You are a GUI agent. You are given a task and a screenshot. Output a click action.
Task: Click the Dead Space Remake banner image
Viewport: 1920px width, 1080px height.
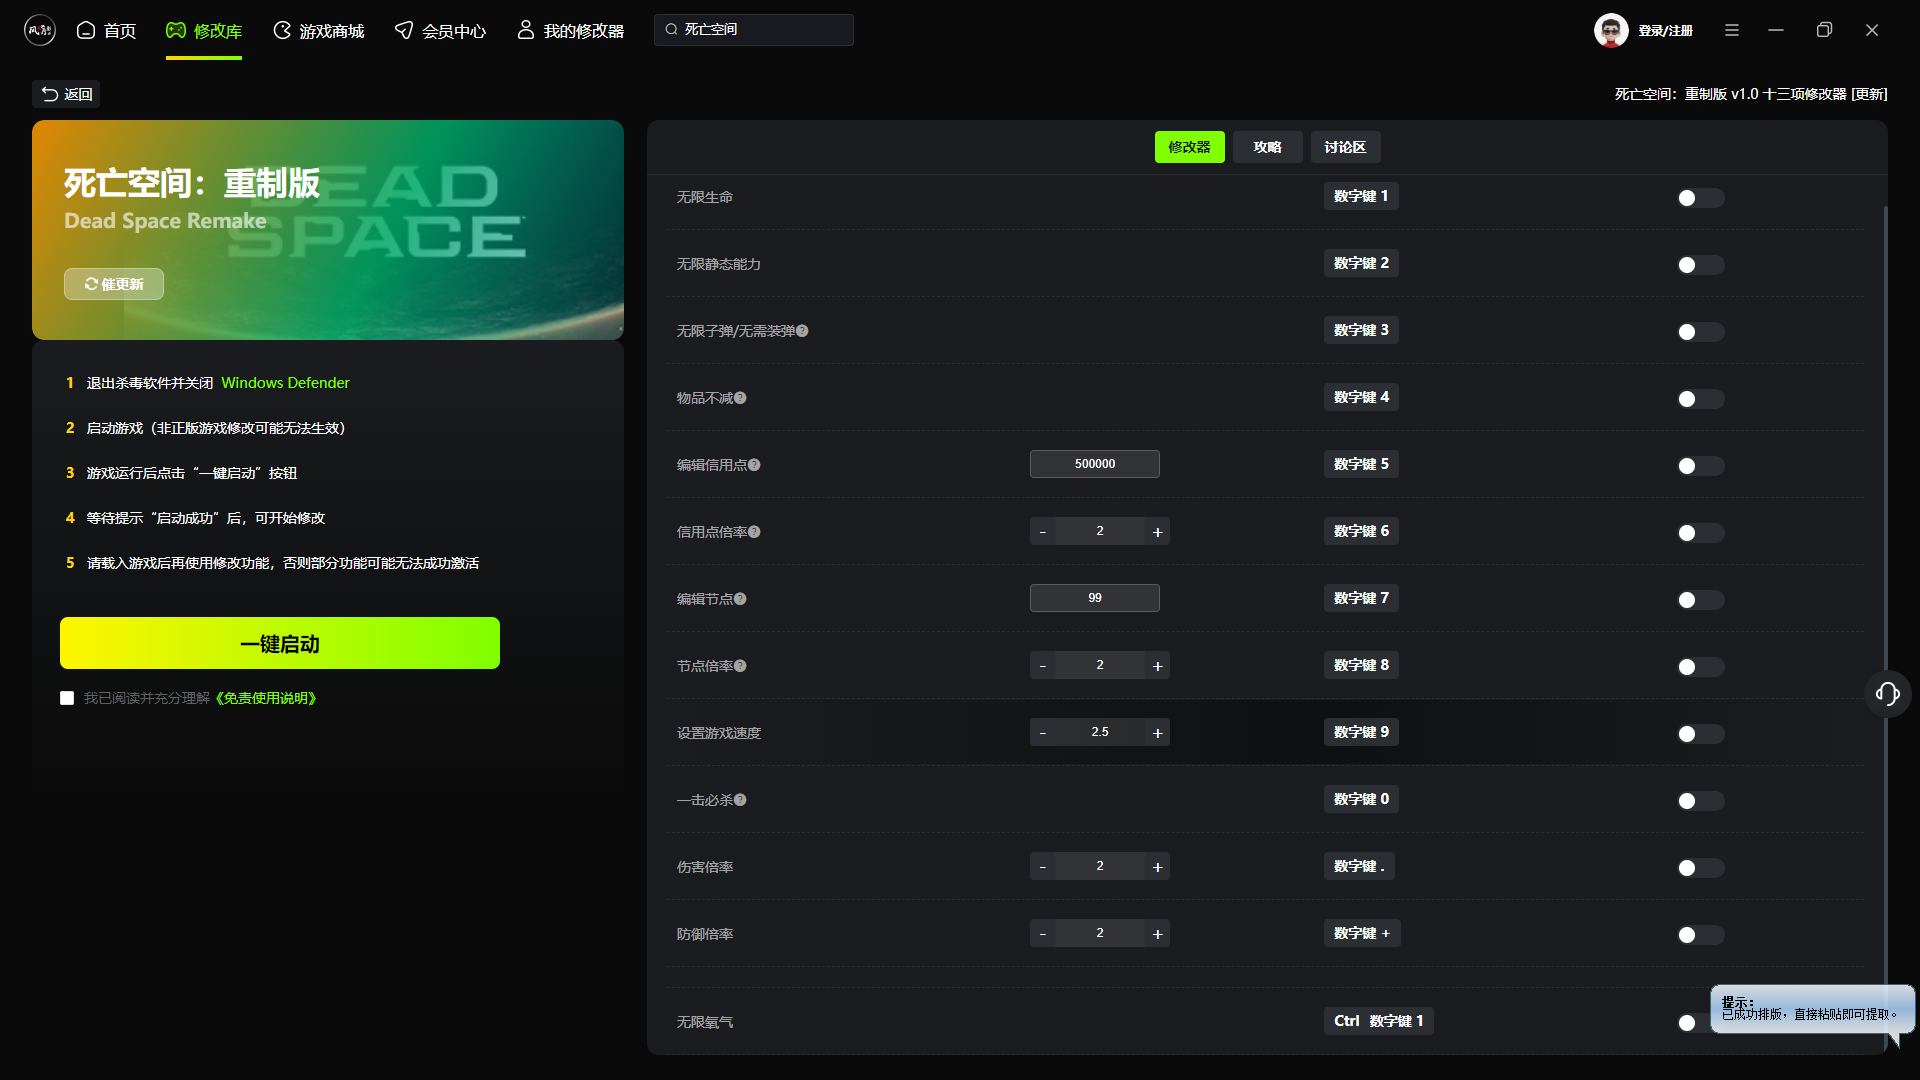pyautogui.click(x=328, y=230)
